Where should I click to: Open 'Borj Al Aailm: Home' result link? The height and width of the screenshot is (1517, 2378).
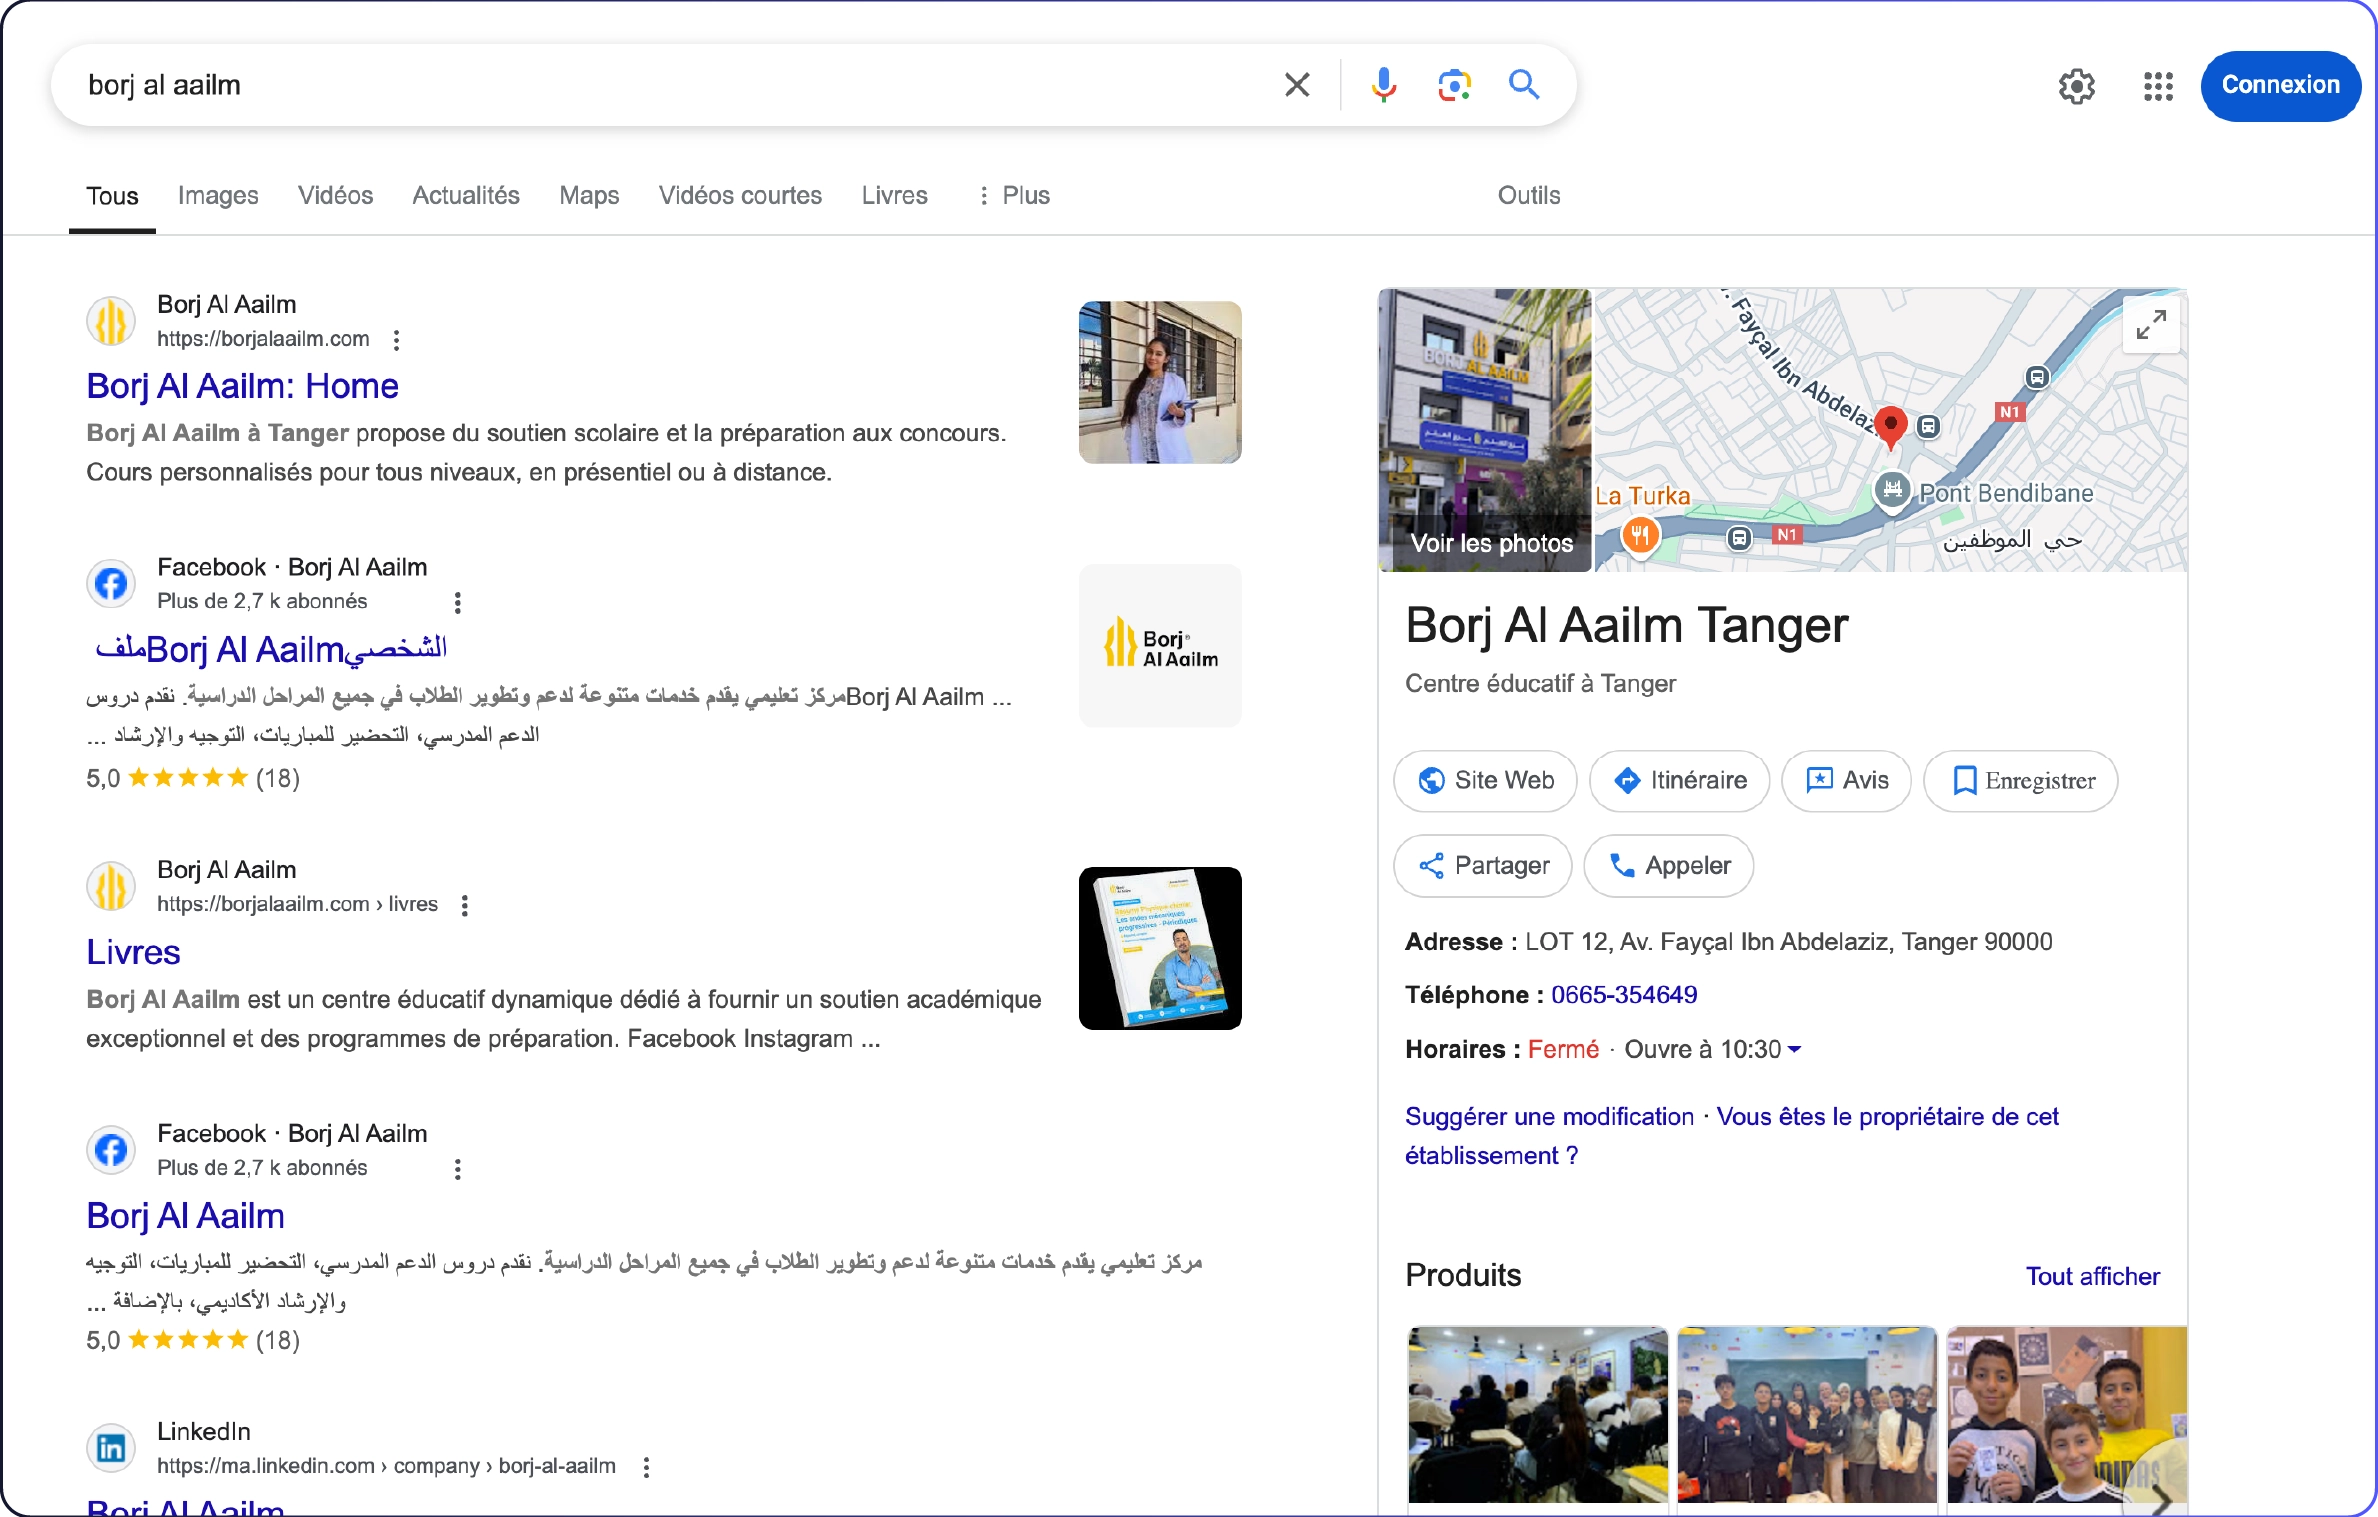coord(242,386)
